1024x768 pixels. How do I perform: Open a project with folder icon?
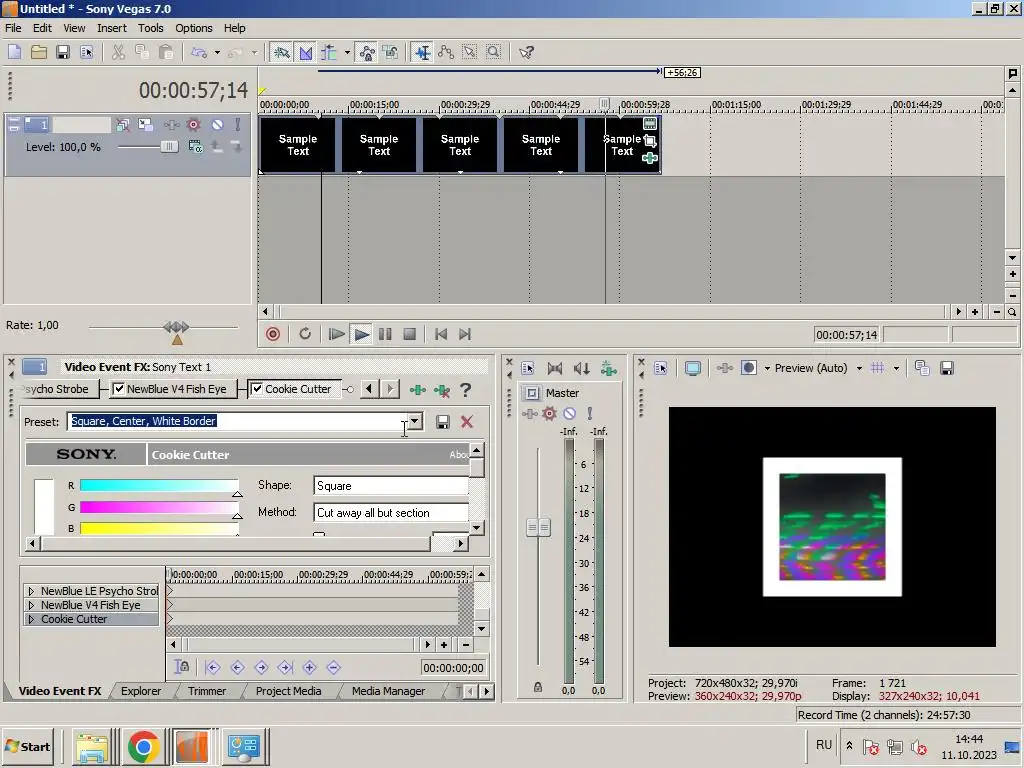point(39,52)
